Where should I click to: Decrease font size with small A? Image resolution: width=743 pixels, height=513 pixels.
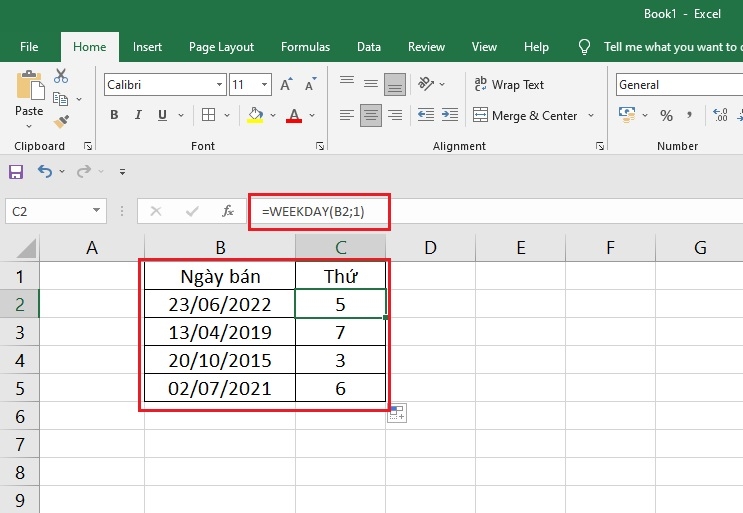(x=311, y=85)
